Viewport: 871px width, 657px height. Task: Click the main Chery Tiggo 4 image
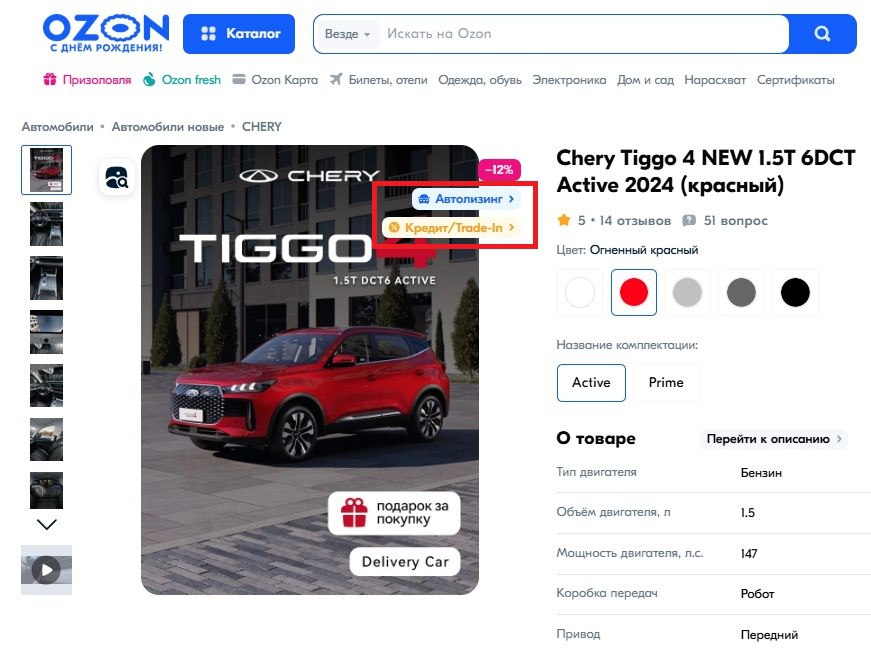point(310,370)
